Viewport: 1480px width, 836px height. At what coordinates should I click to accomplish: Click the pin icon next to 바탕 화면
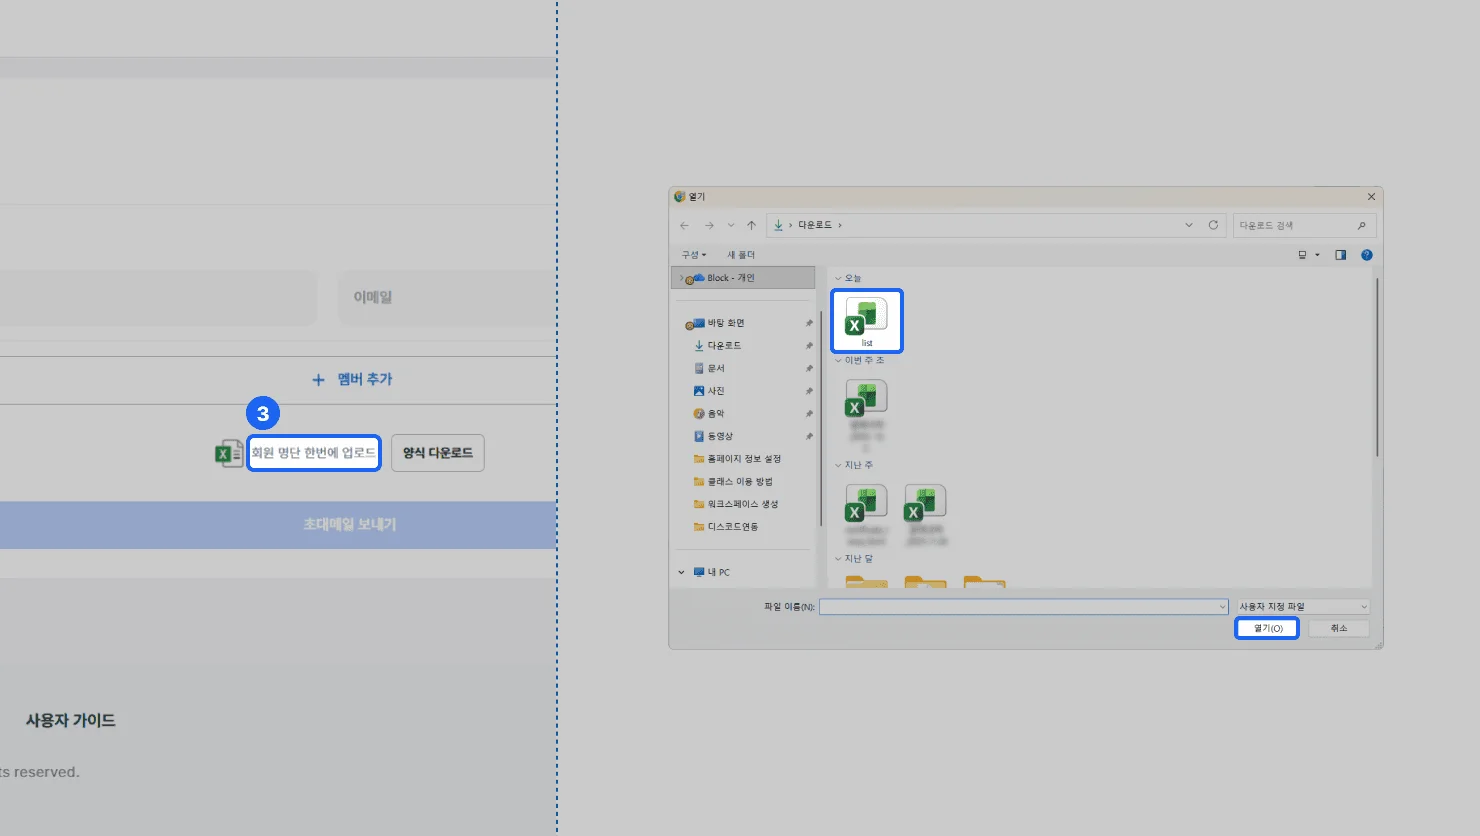pos(809,323)
